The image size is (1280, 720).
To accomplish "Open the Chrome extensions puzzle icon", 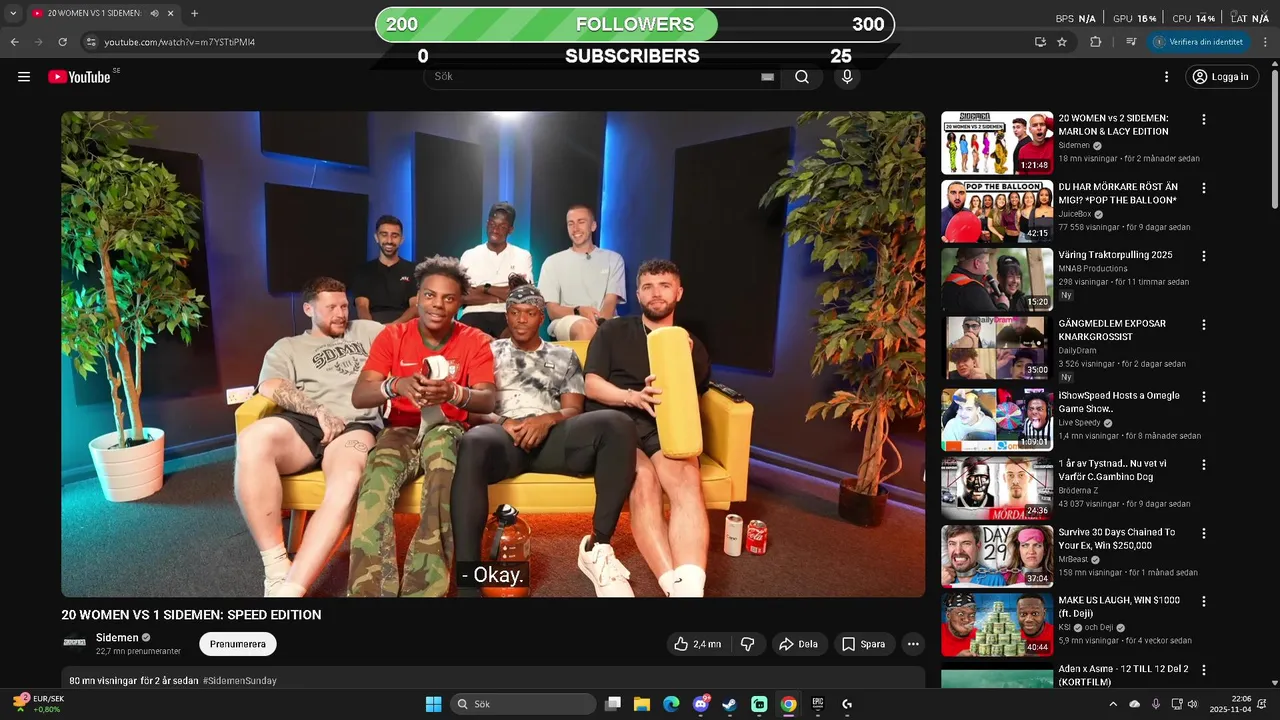I will pos(1096,42).
